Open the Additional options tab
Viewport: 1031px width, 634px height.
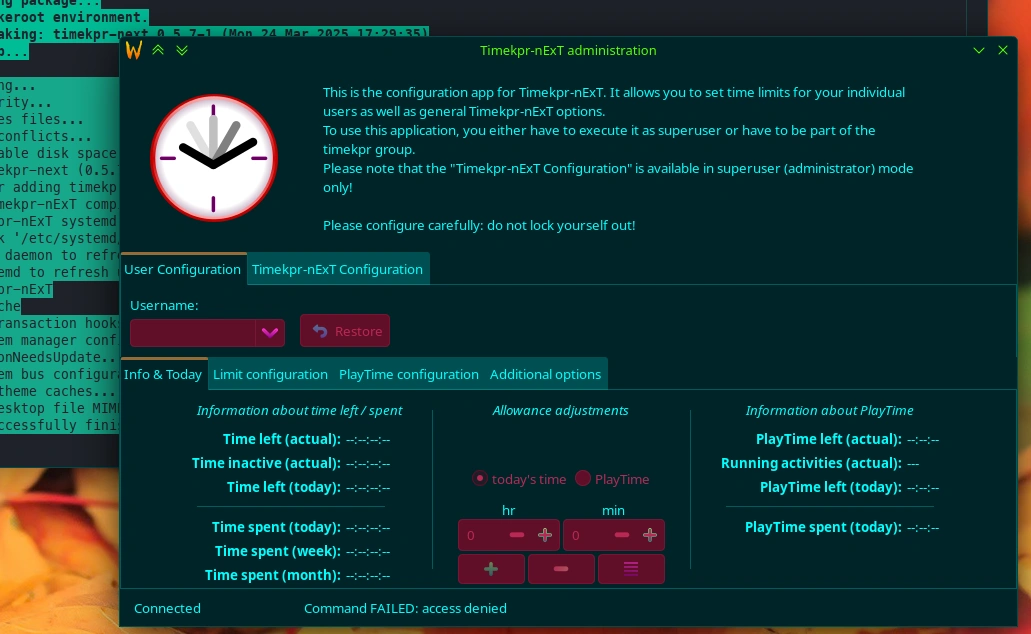click(x=545, y=374)
